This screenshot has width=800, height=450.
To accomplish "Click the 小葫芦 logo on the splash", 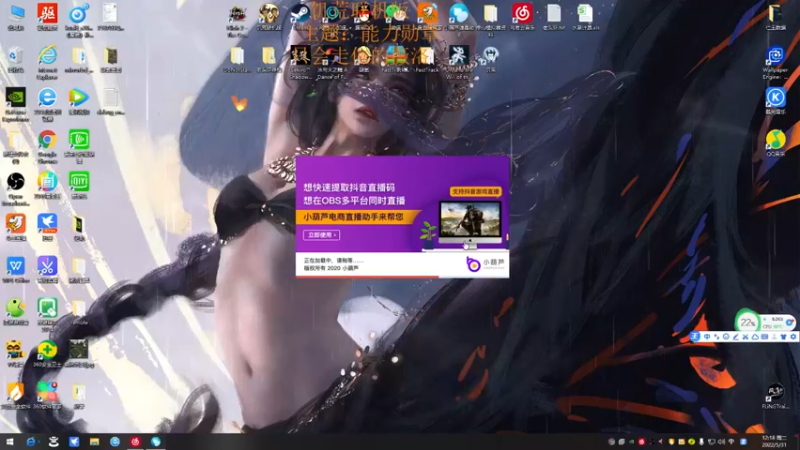I will point(485,264).
